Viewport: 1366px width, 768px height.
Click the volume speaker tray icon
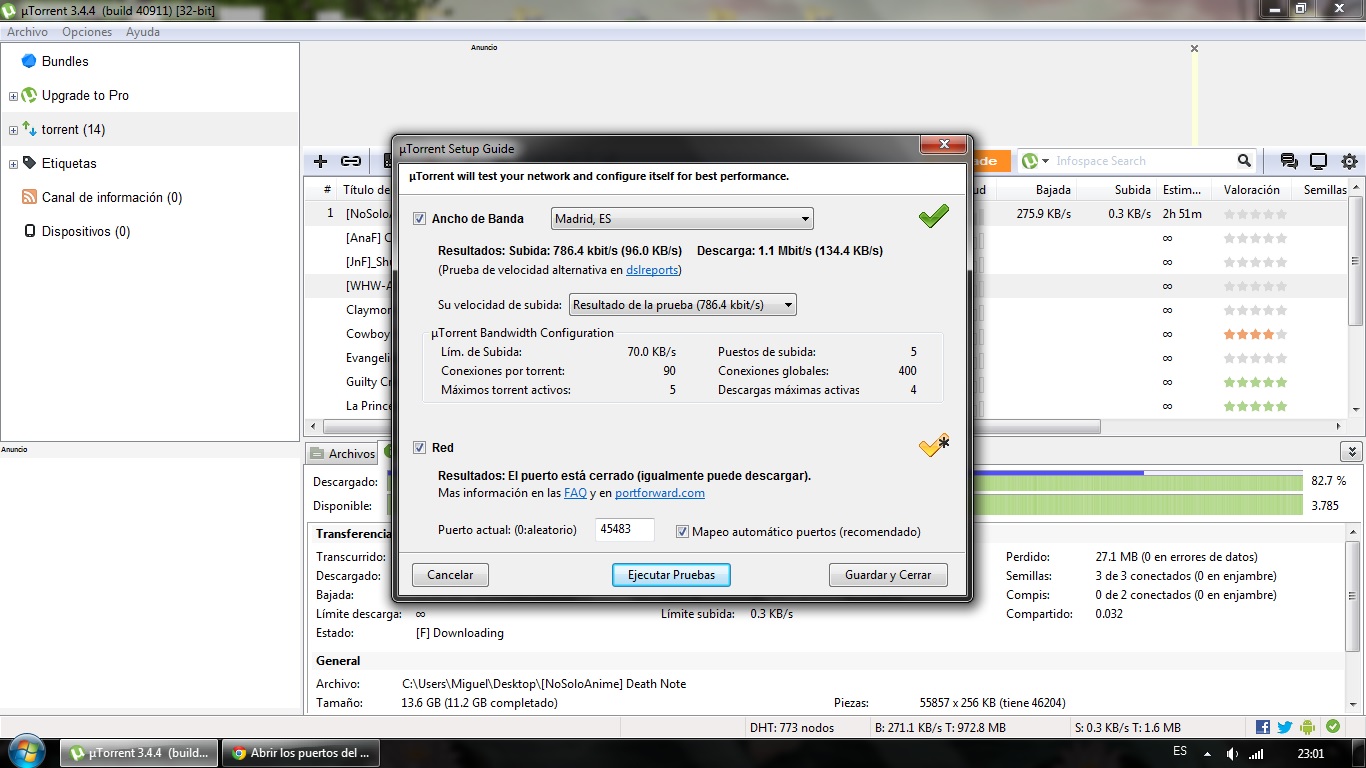point(1232,753)
